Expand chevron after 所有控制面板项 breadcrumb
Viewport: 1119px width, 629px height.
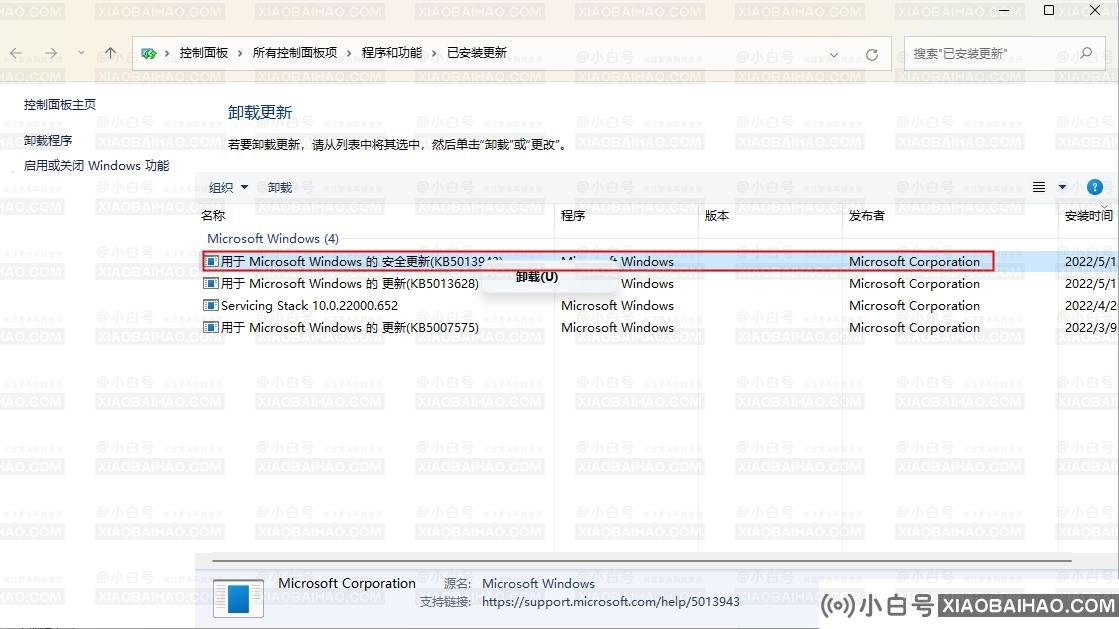[349, 54]
